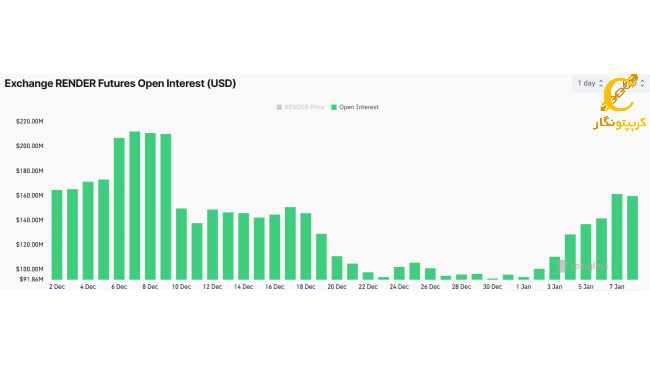Click the '$160.00M' y-axis label

[x=29, y=195]
